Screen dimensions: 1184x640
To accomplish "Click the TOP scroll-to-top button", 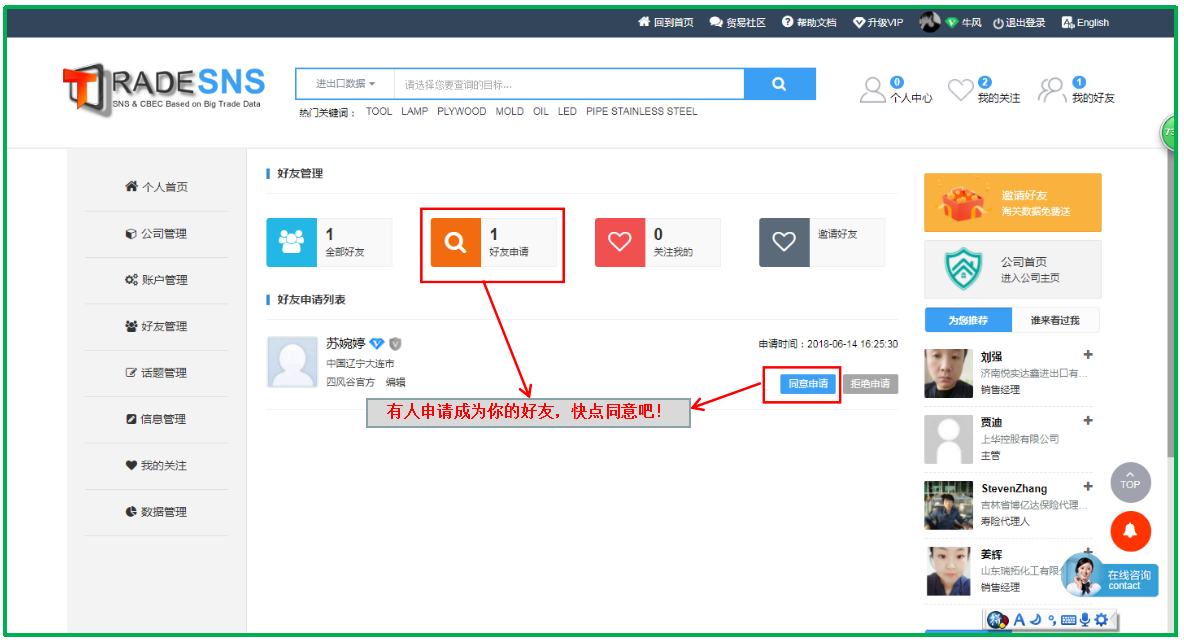I will pyautogui.click(x=1130, y=482).
